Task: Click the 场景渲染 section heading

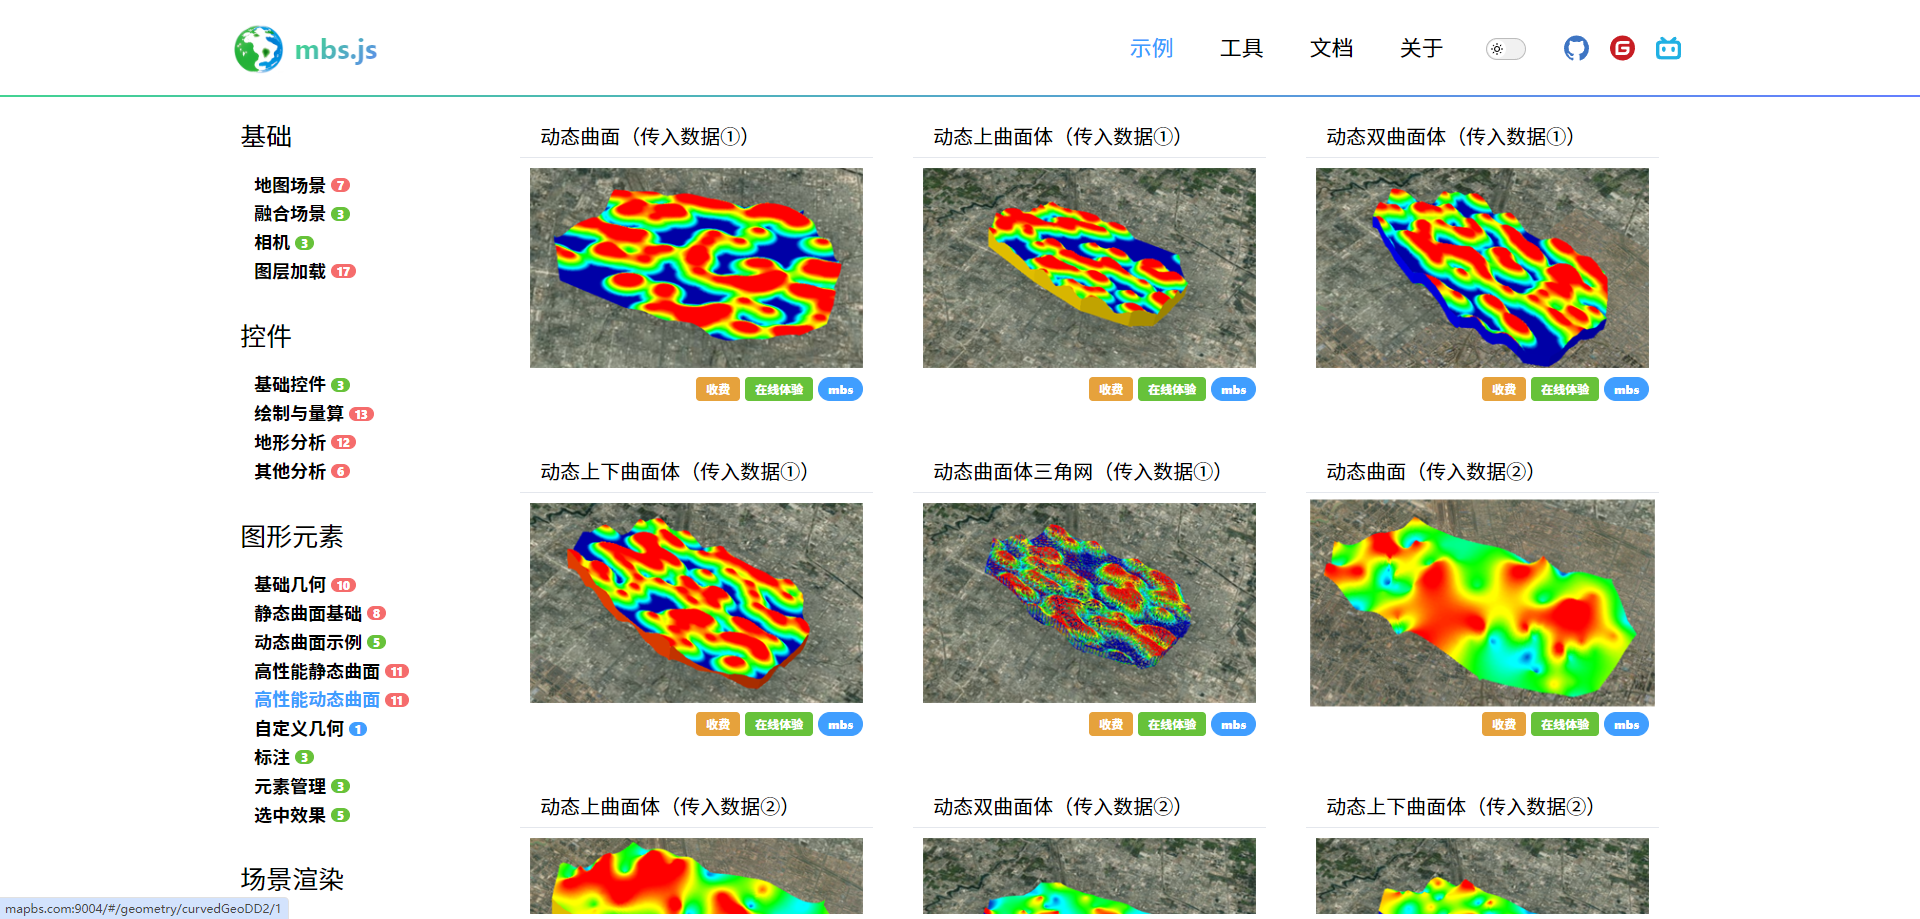Action: tap(292, 880)
